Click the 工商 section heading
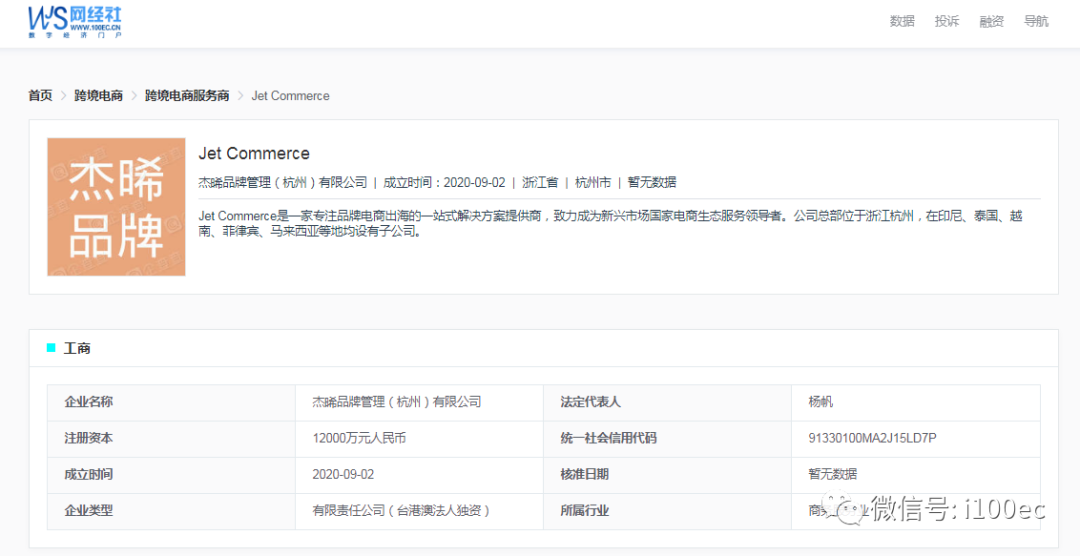This screenshot has width=1080, height=556. [77, 349]
